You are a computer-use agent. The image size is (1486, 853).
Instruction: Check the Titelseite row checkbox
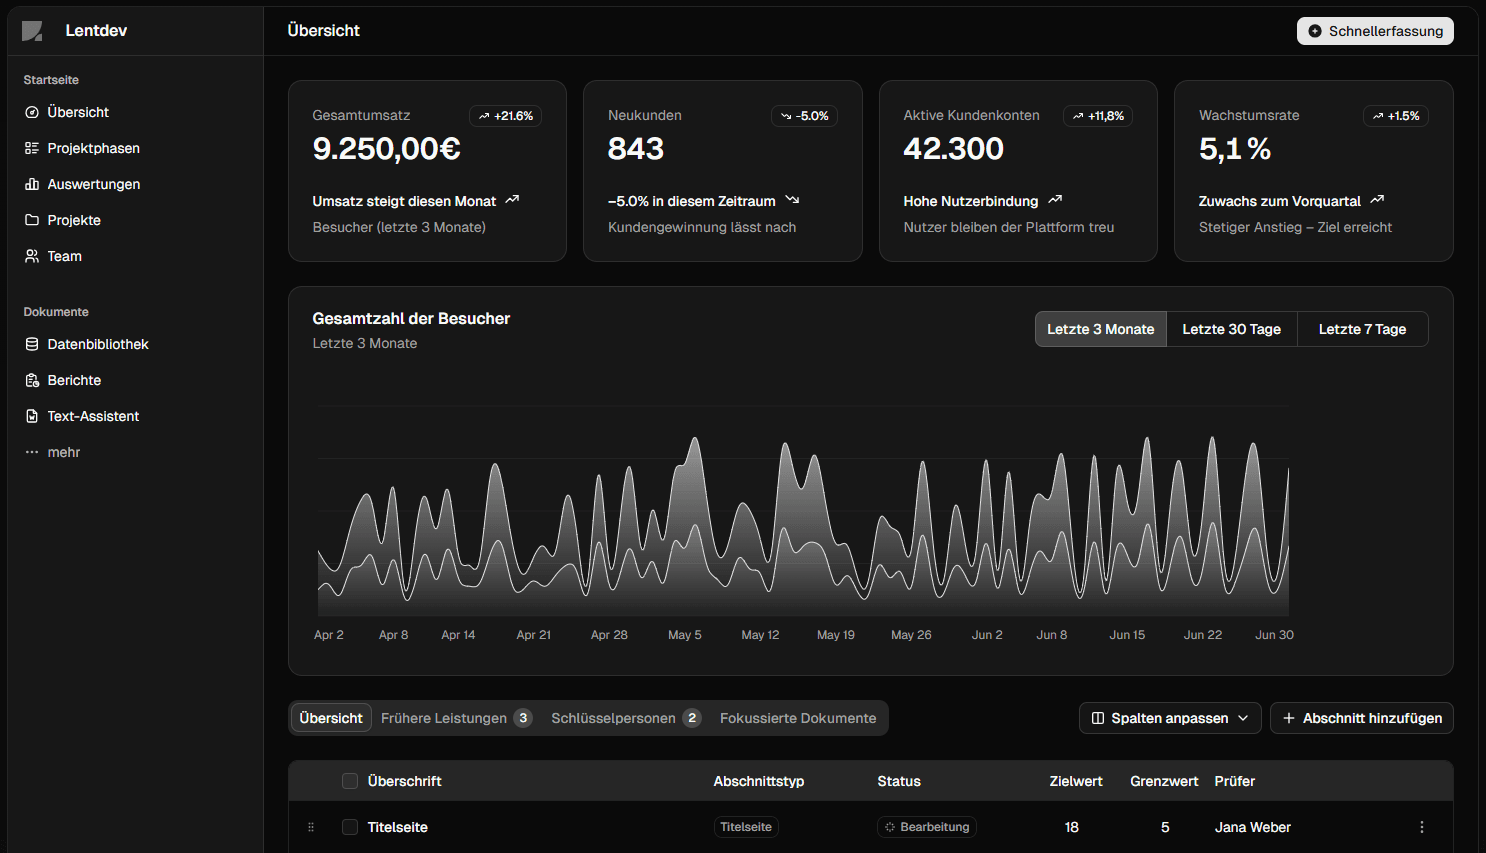click(350, 827)
